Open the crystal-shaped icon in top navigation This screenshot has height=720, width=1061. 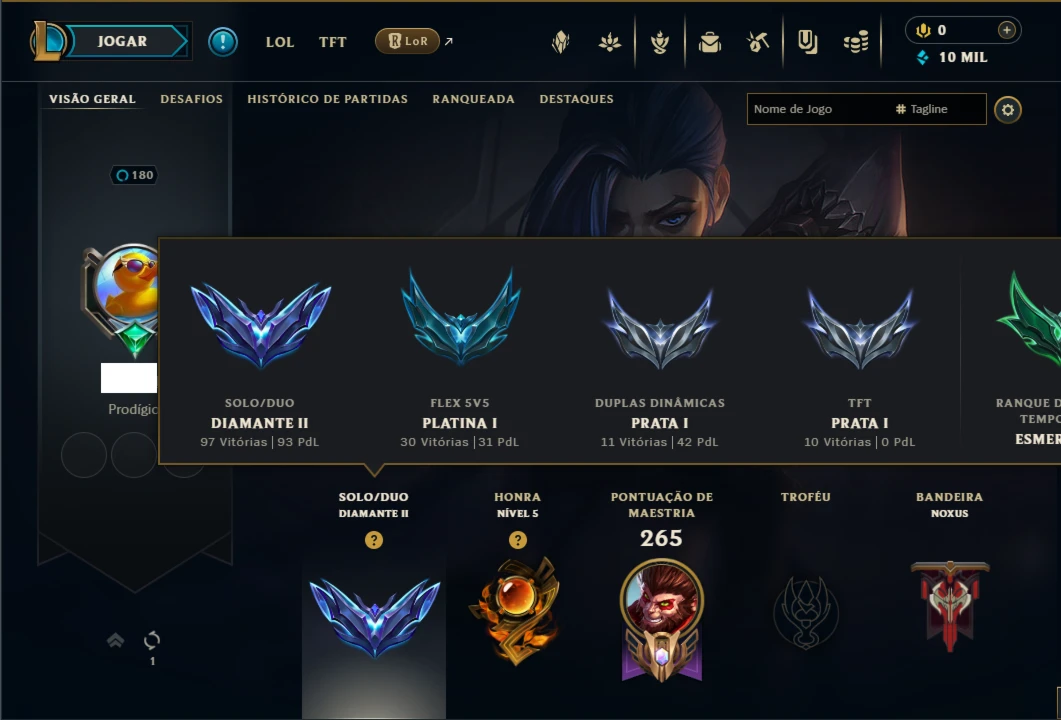pos(560,42)
